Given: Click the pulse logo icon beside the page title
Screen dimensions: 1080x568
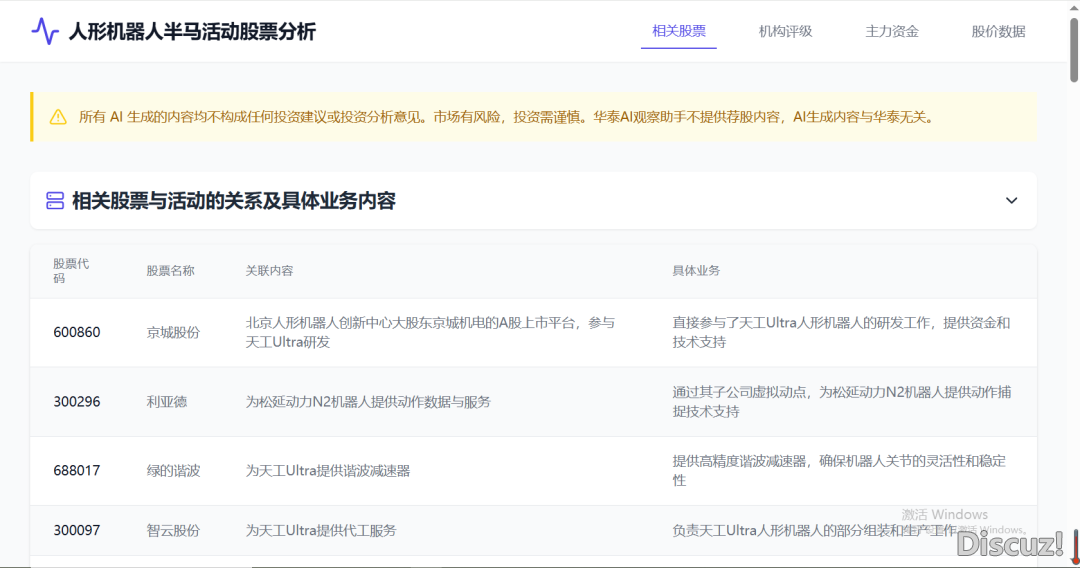Looking at the screenshot, I should click(45, 31).
